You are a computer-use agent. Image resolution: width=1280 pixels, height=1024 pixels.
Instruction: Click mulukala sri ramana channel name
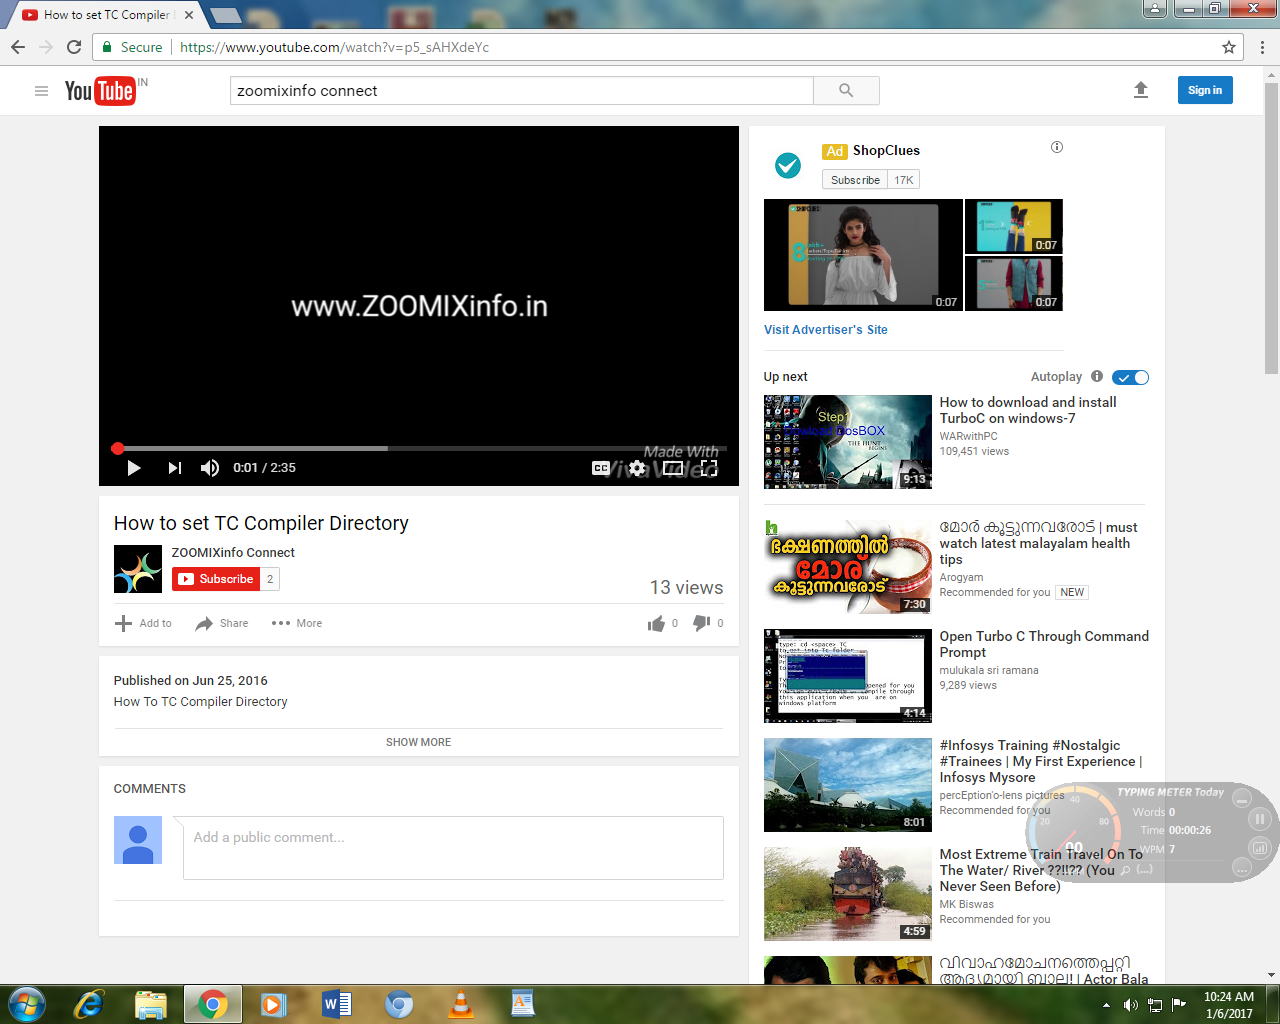pos(989,670)
